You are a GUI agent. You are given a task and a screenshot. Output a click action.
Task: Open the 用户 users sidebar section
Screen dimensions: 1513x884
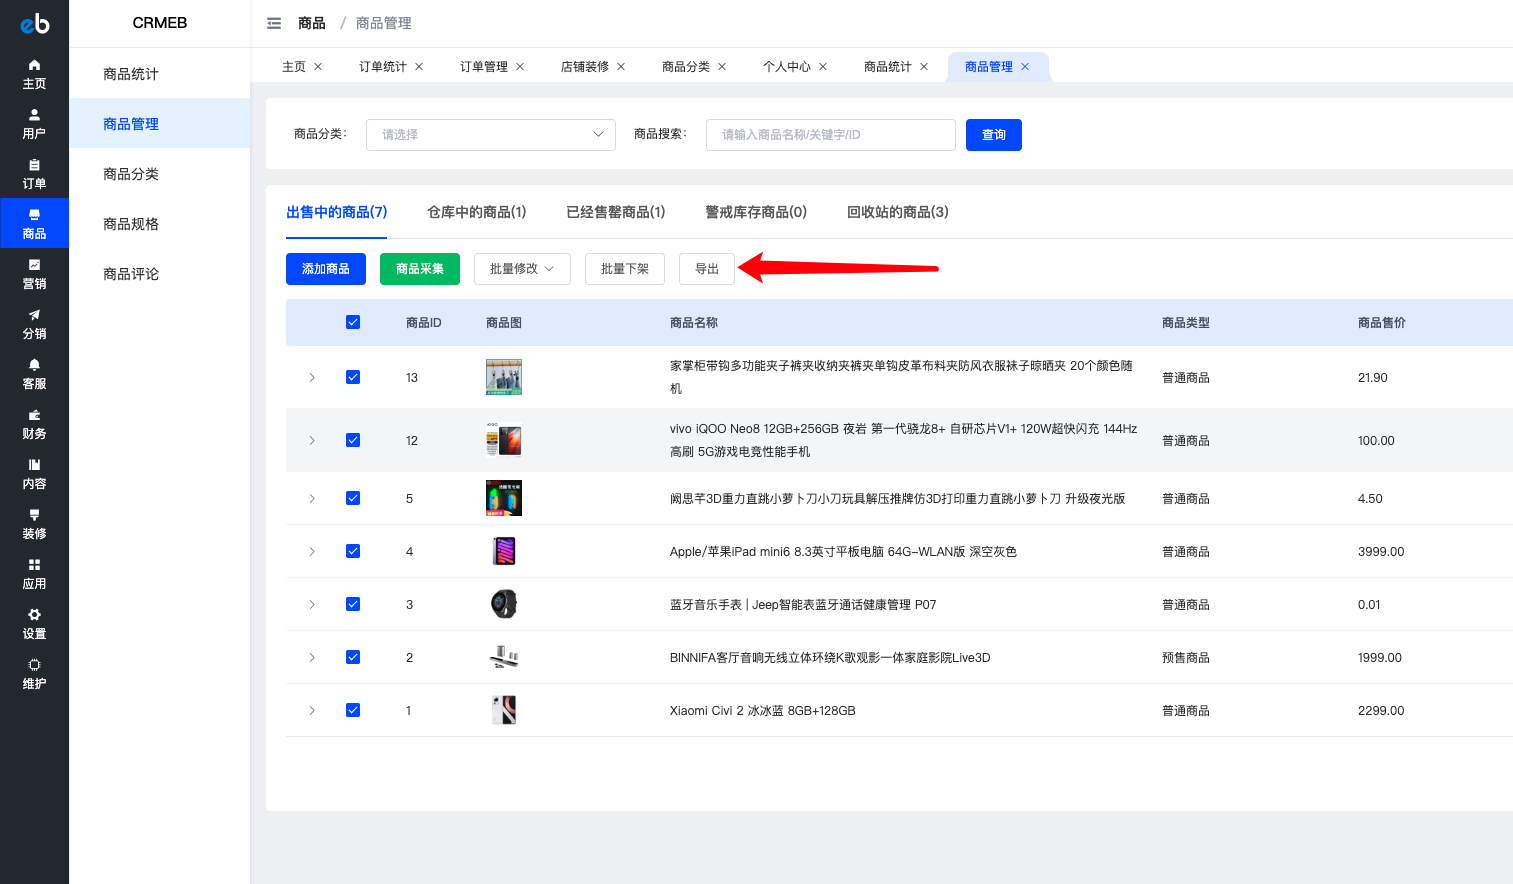pos(34,124)
